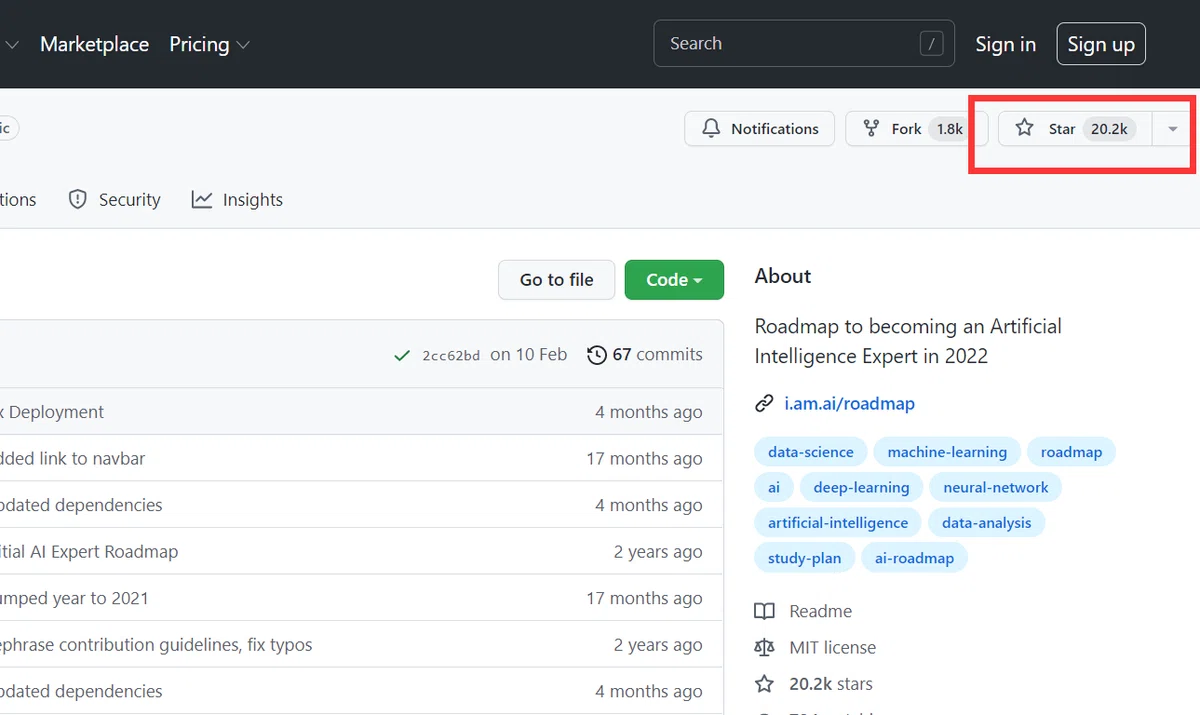Star the repository
Viewport: 1200px width, 715px height.
pos(1075,129)
